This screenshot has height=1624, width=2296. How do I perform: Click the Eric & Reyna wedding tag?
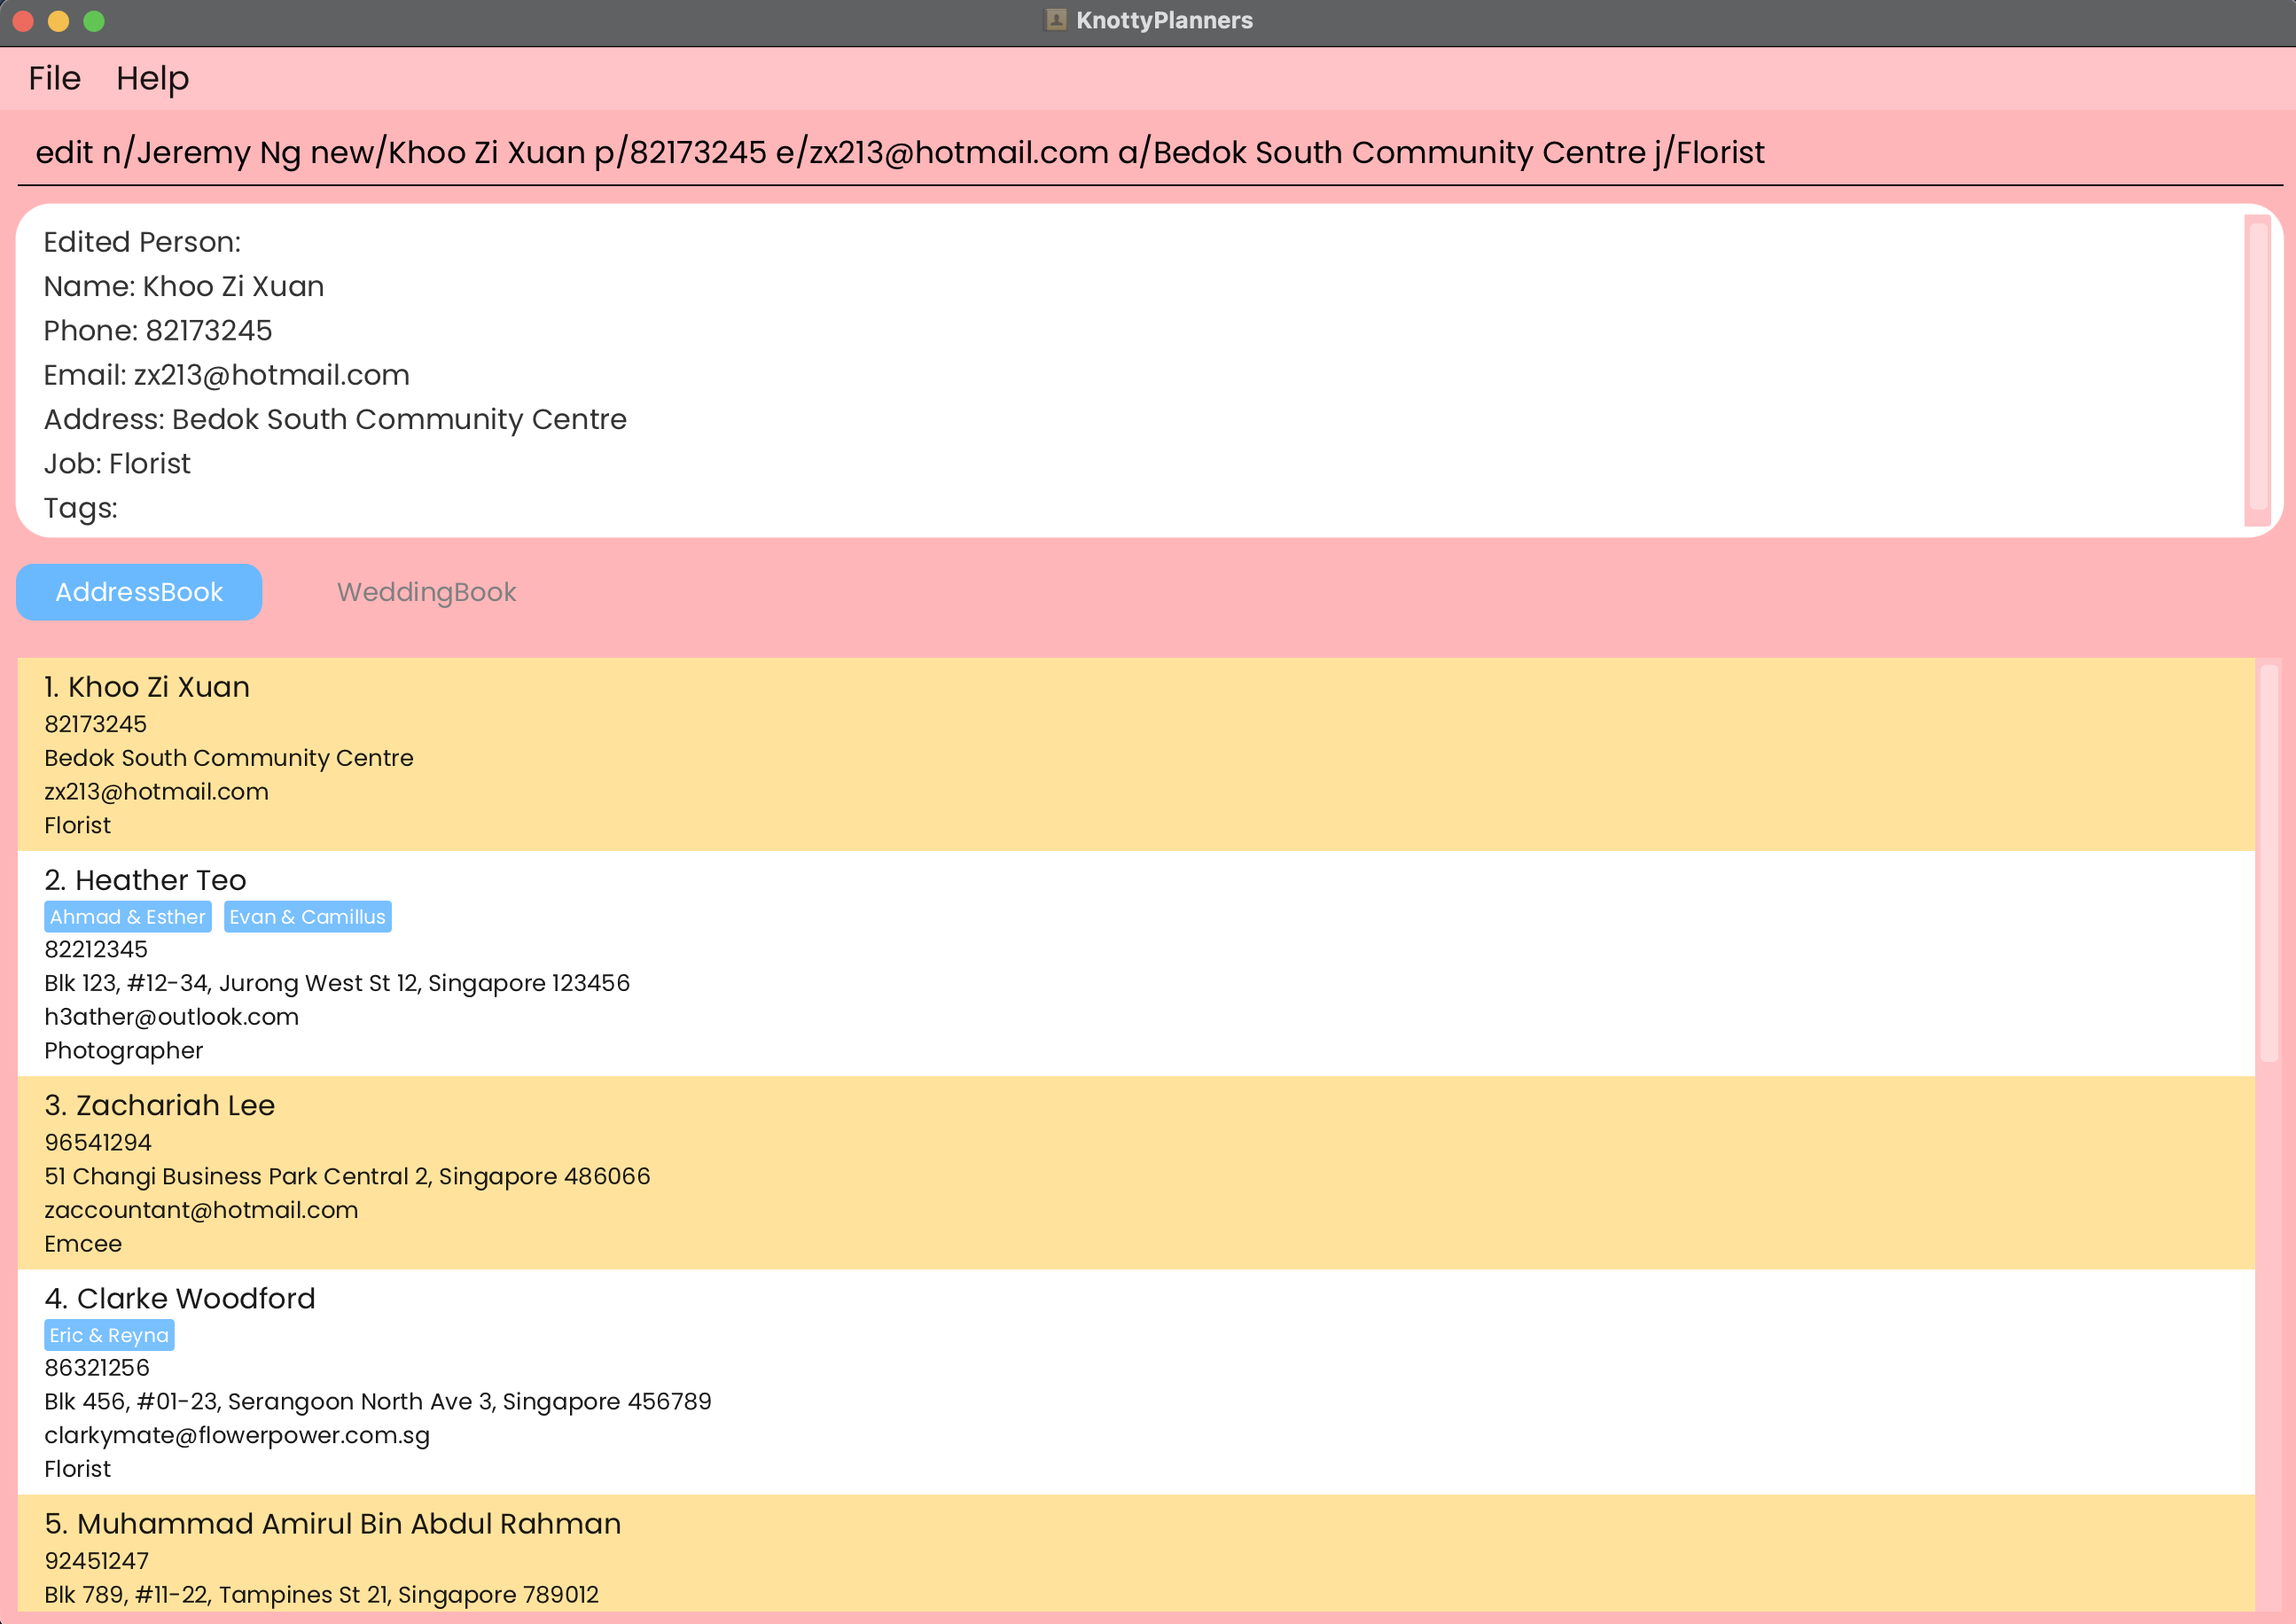[109, 1335]
